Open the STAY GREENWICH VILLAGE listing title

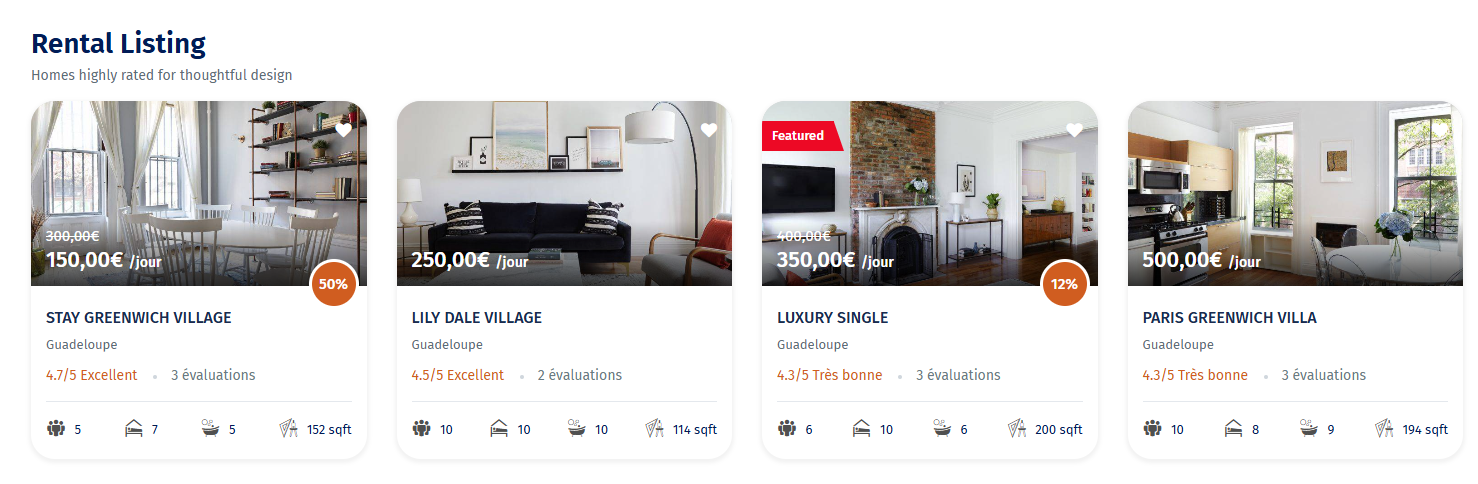(x=139, y=318)
